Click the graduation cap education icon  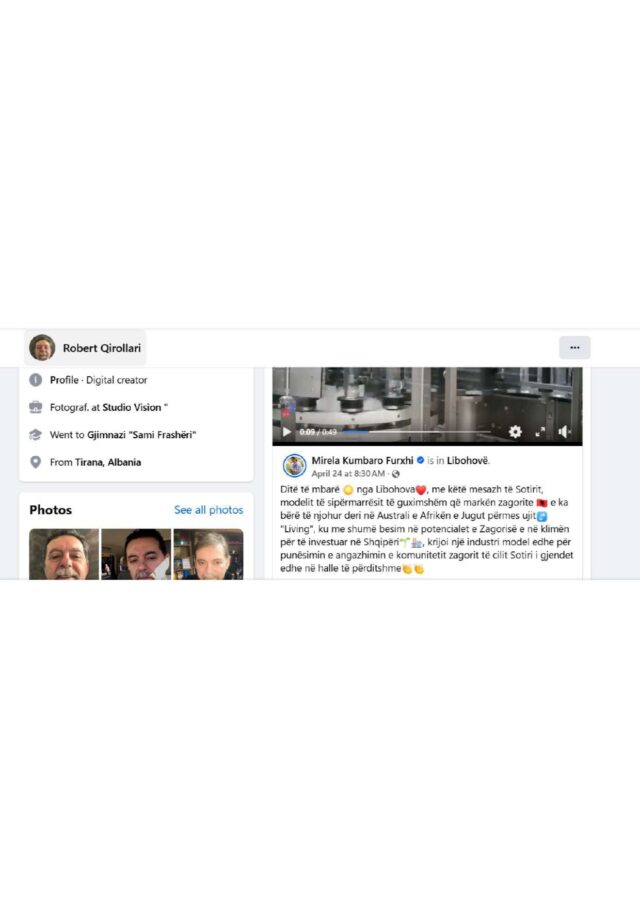click(x=35, y=435)
